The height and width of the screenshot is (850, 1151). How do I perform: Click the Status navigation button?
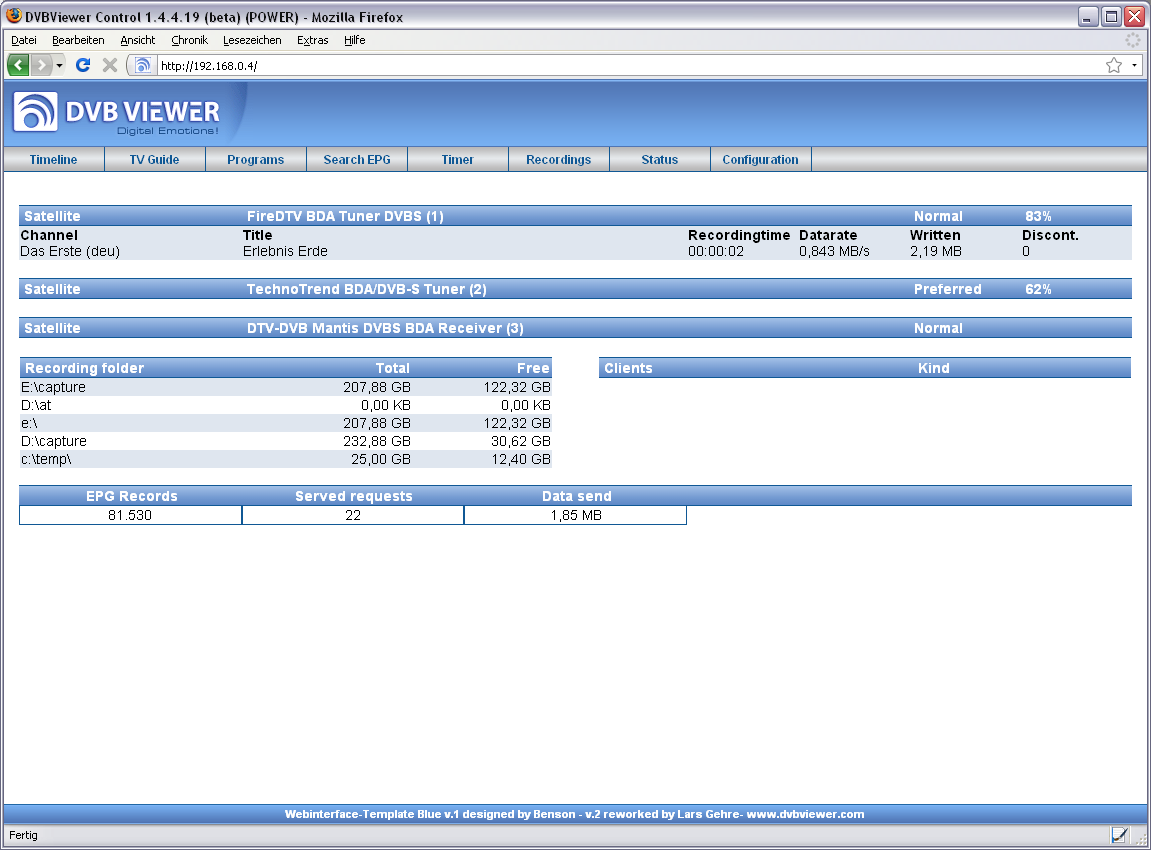click(x=659, y=160)
